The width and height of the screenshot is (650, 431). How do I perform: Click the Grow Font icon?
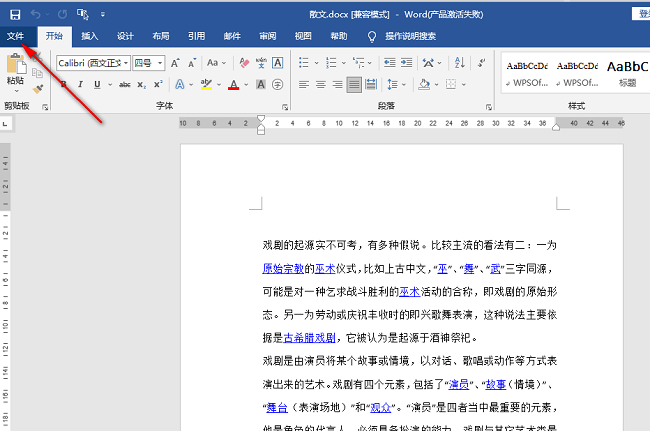click(175, 63)
